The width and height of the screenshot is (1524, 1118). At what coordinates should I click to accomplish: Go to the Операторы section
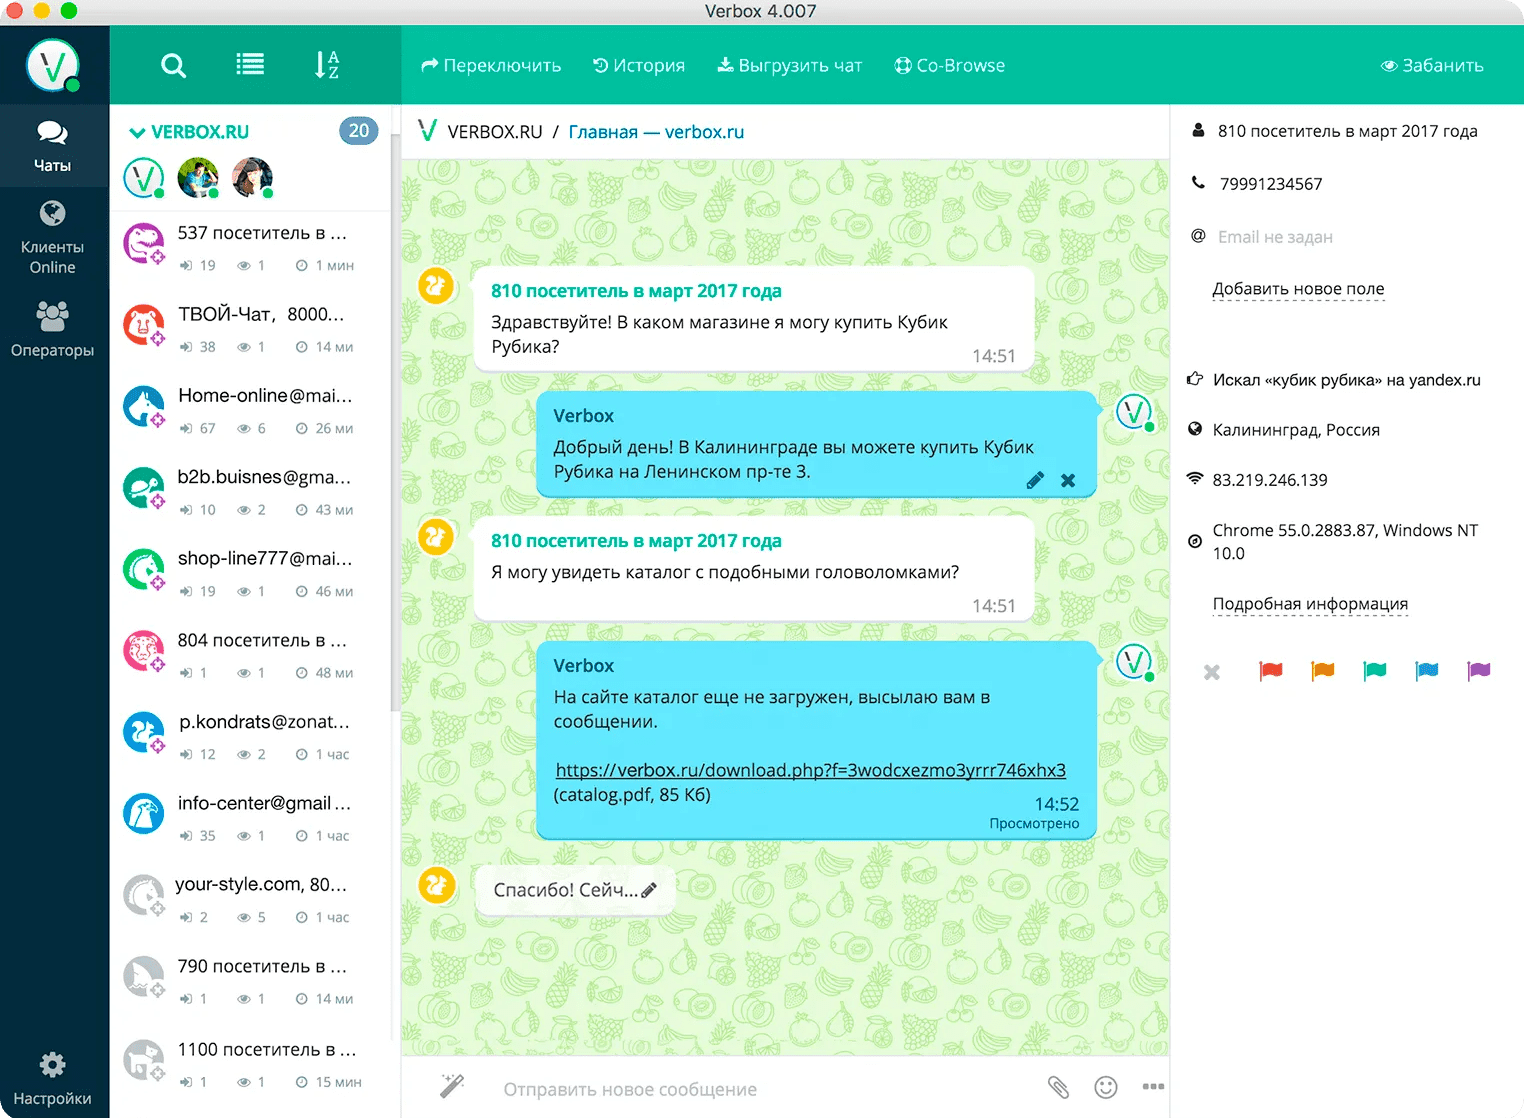pyautogui.click(x=53, y=329)
